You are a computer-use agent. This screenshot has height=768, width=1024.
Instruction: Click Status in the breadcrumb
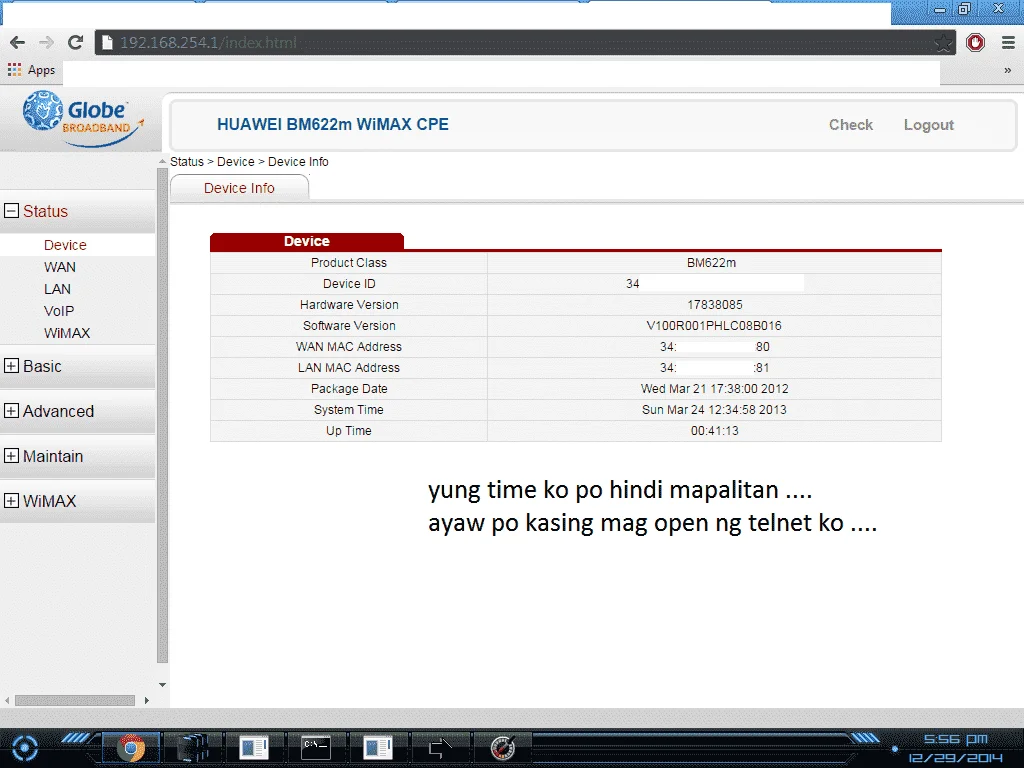pyautogui.click(x=187, y=162)
